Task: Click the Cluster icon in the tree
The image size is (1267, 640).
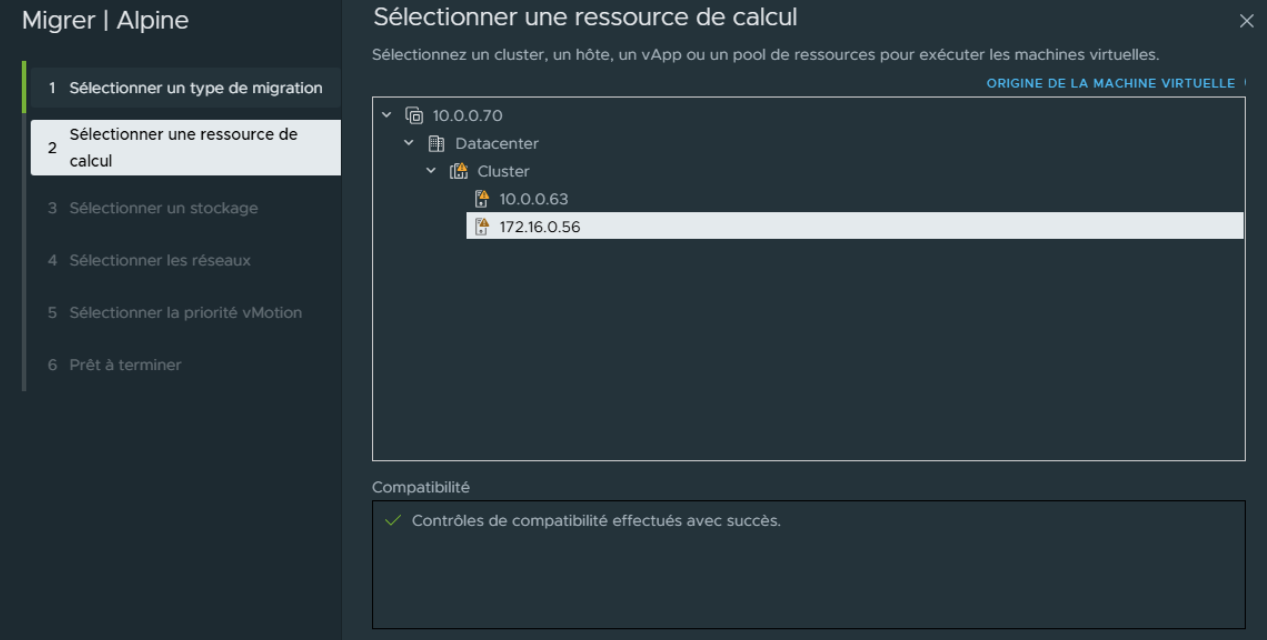Action: coord(459,171)
